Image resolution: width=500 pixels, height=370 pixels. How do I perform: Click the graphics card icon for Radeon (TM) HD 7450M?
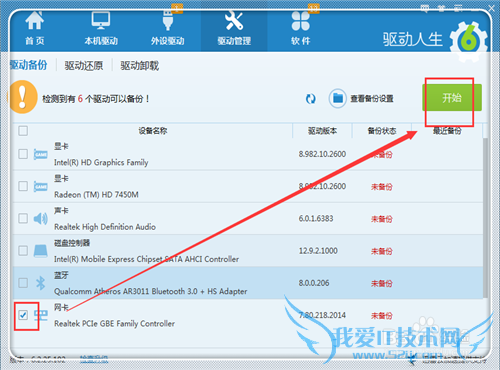pos(41,187)
